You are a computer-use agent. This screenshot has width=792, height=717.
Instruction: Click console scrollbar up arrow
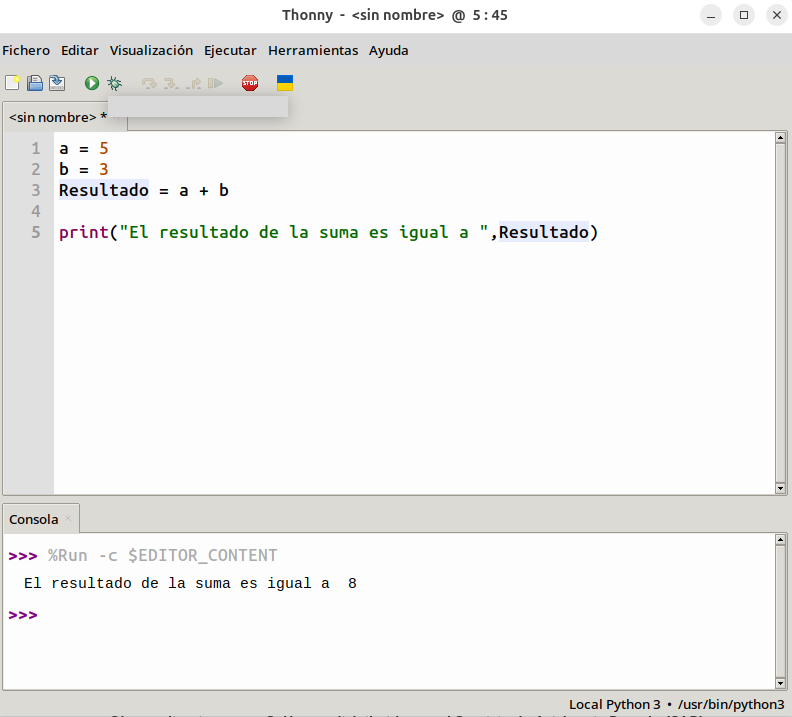coord(780,539)
